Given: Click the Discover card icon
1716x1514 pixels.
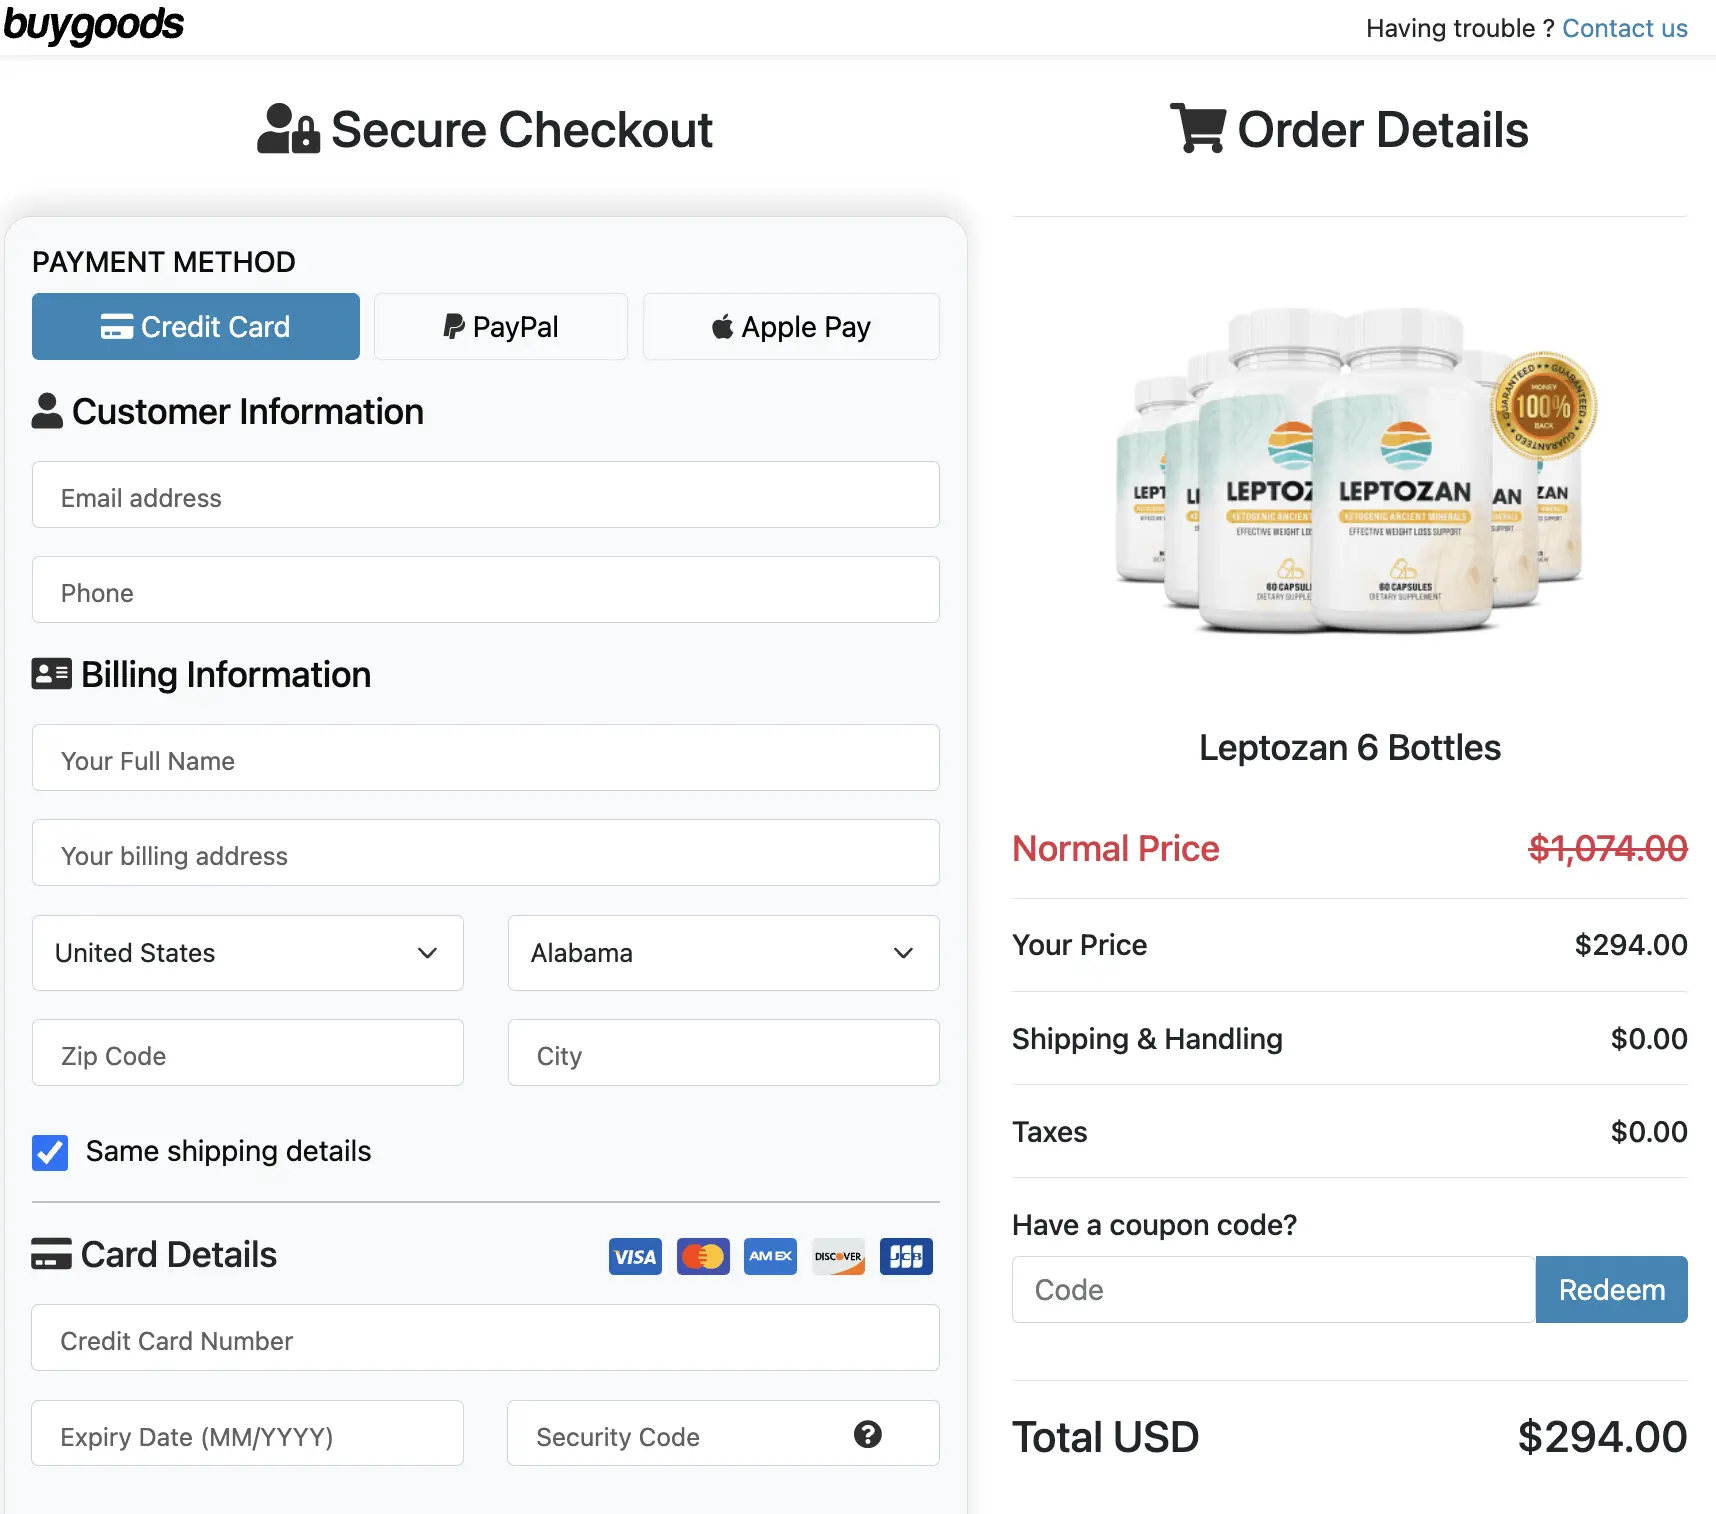Looking at the screenshot, I should (x=838, y=1257).
